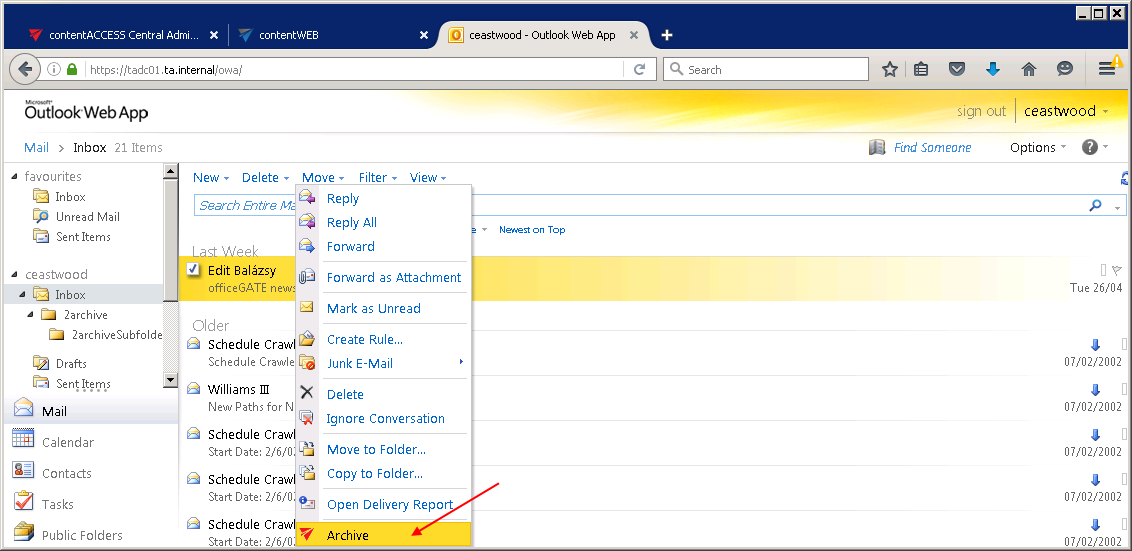Uncheck the Edit Balázsy message checkbox
Viewport: 1132px width, 551px height.
(193, 269)
